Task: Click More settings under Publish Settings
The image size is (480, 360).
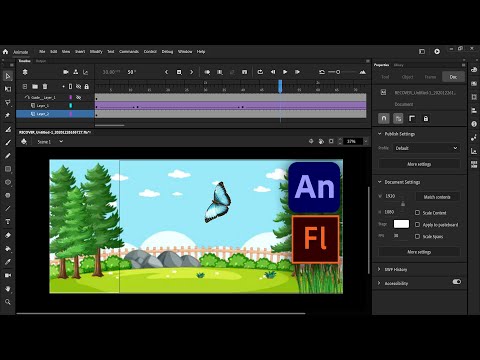Action: point(419,164)
